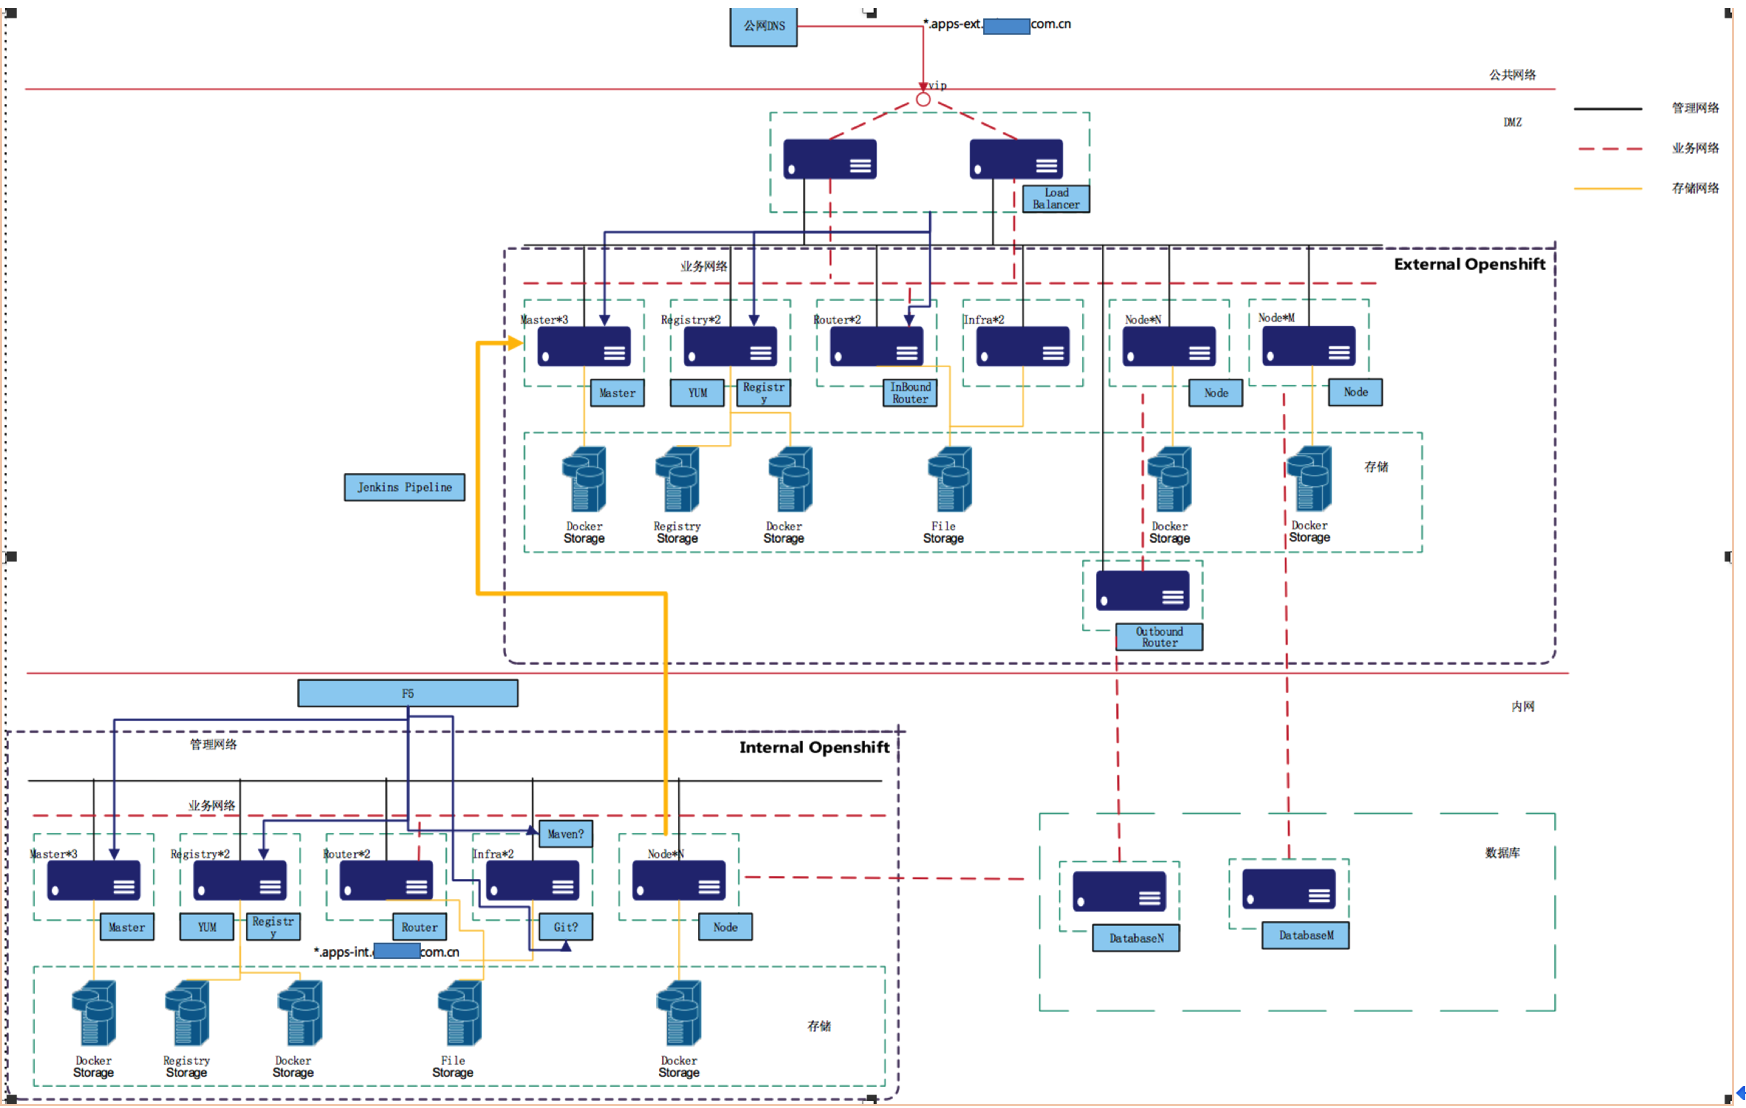Select Internal Openshift Registry*2 server icon

[240, 880]
